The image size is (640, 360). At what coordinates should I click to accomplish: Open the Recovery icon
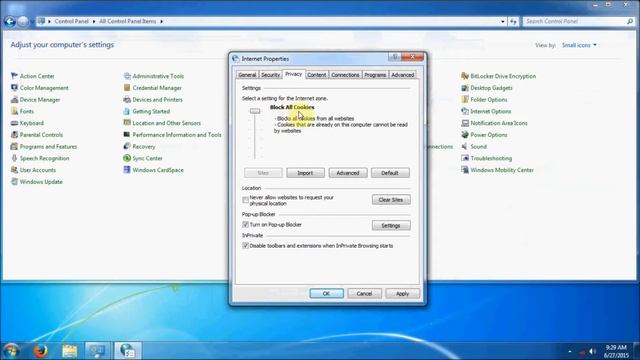(127, 147)
